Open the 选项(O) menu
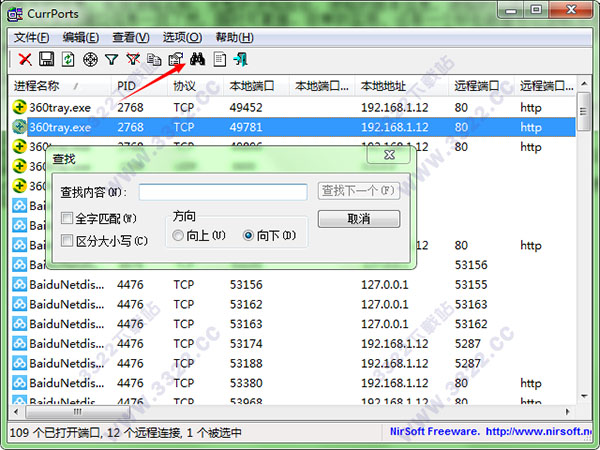The image size is (600, 450). 183,38
